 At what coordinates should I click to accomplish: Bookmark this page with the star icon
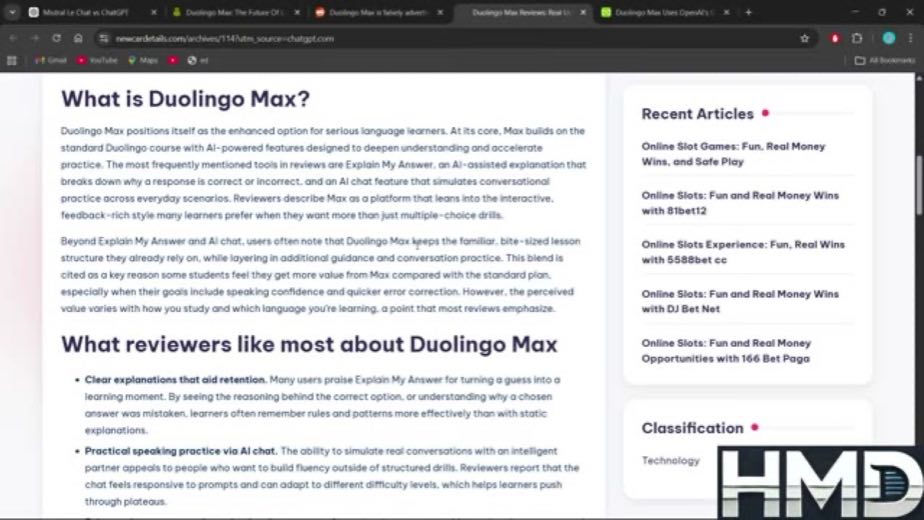[x=805, y=38]
